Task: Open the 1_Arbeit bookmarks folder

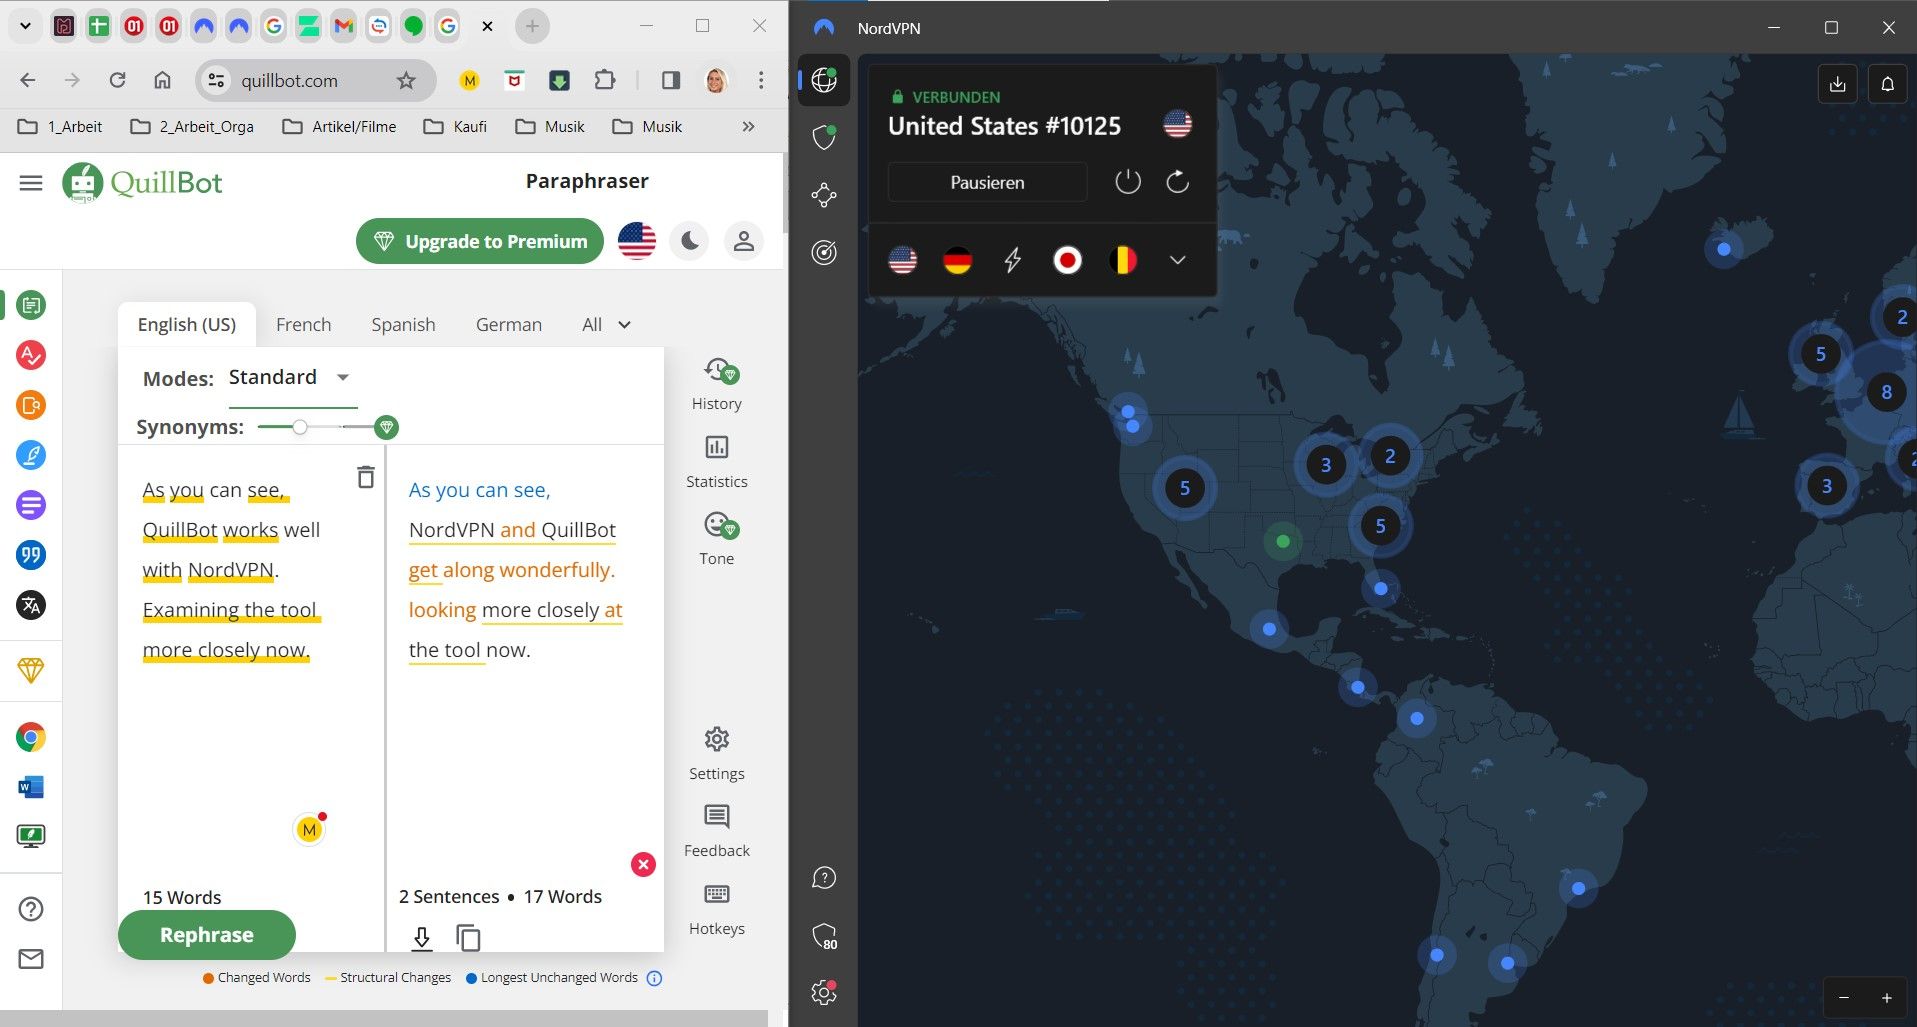Action: [x=61, y=127]
